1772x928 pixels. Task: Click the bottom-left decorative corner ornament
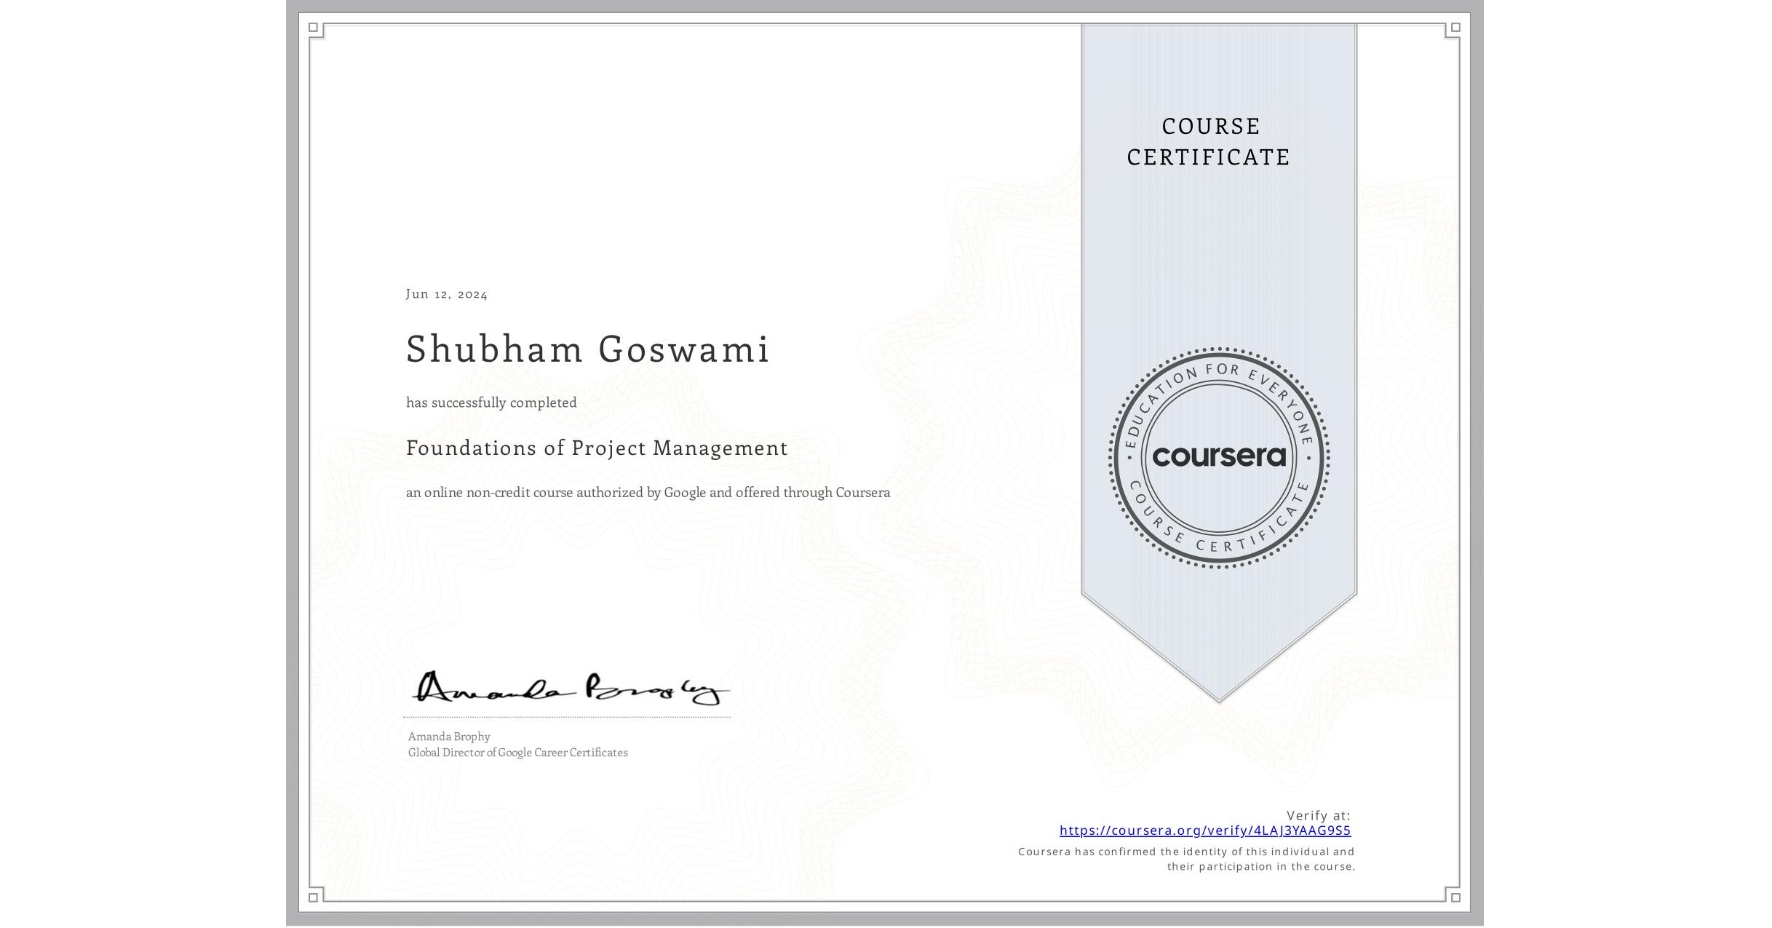[x=313, y=899]
